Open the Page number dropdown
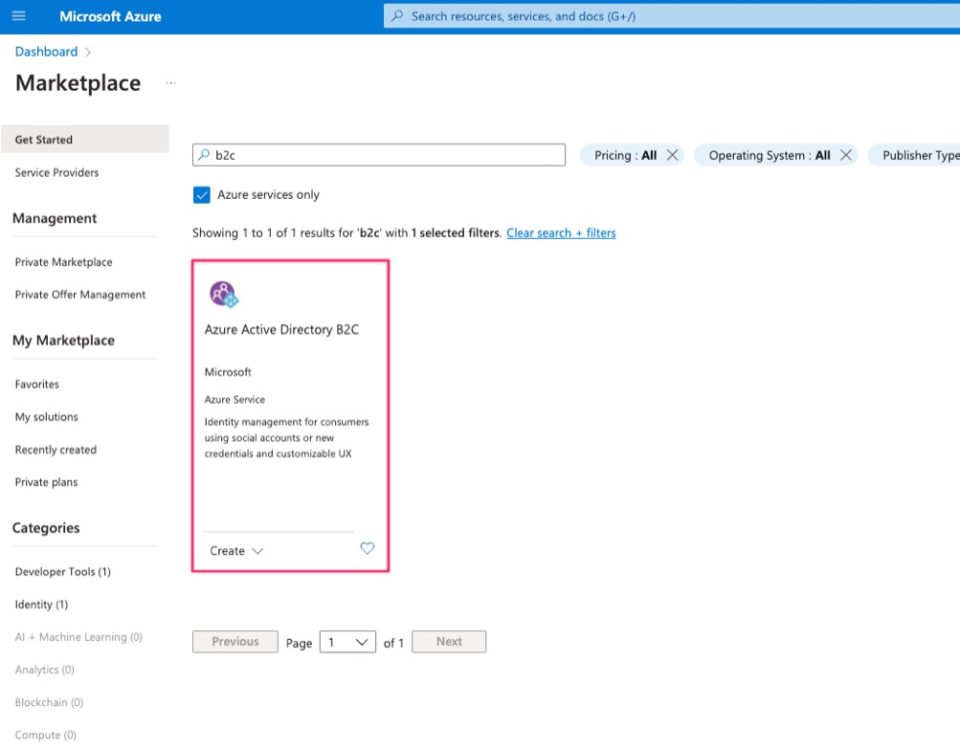 347,641
